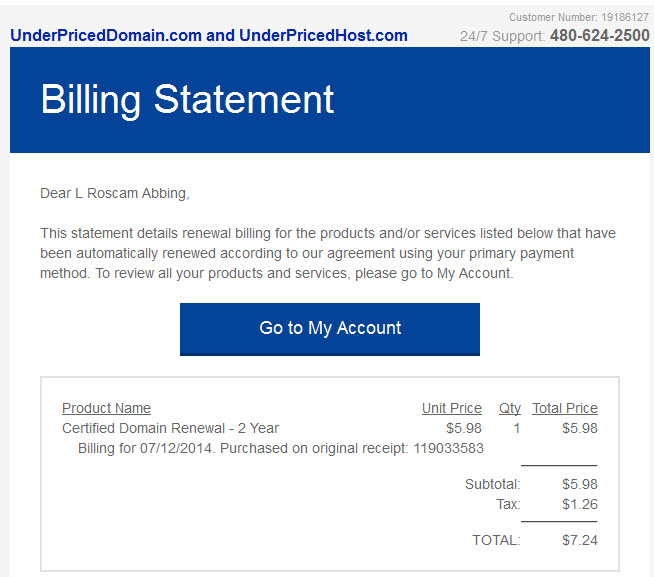Click the 24/7 Support label

coord(503,36)
